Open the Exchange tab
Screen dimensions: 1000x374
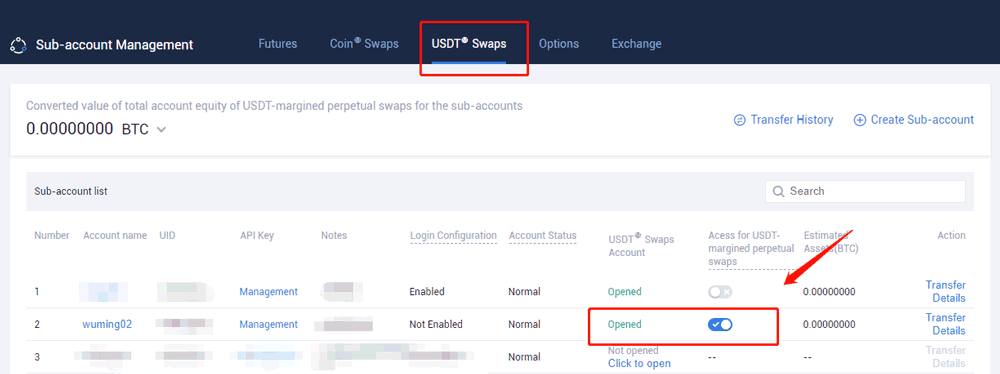coord(636,44)
